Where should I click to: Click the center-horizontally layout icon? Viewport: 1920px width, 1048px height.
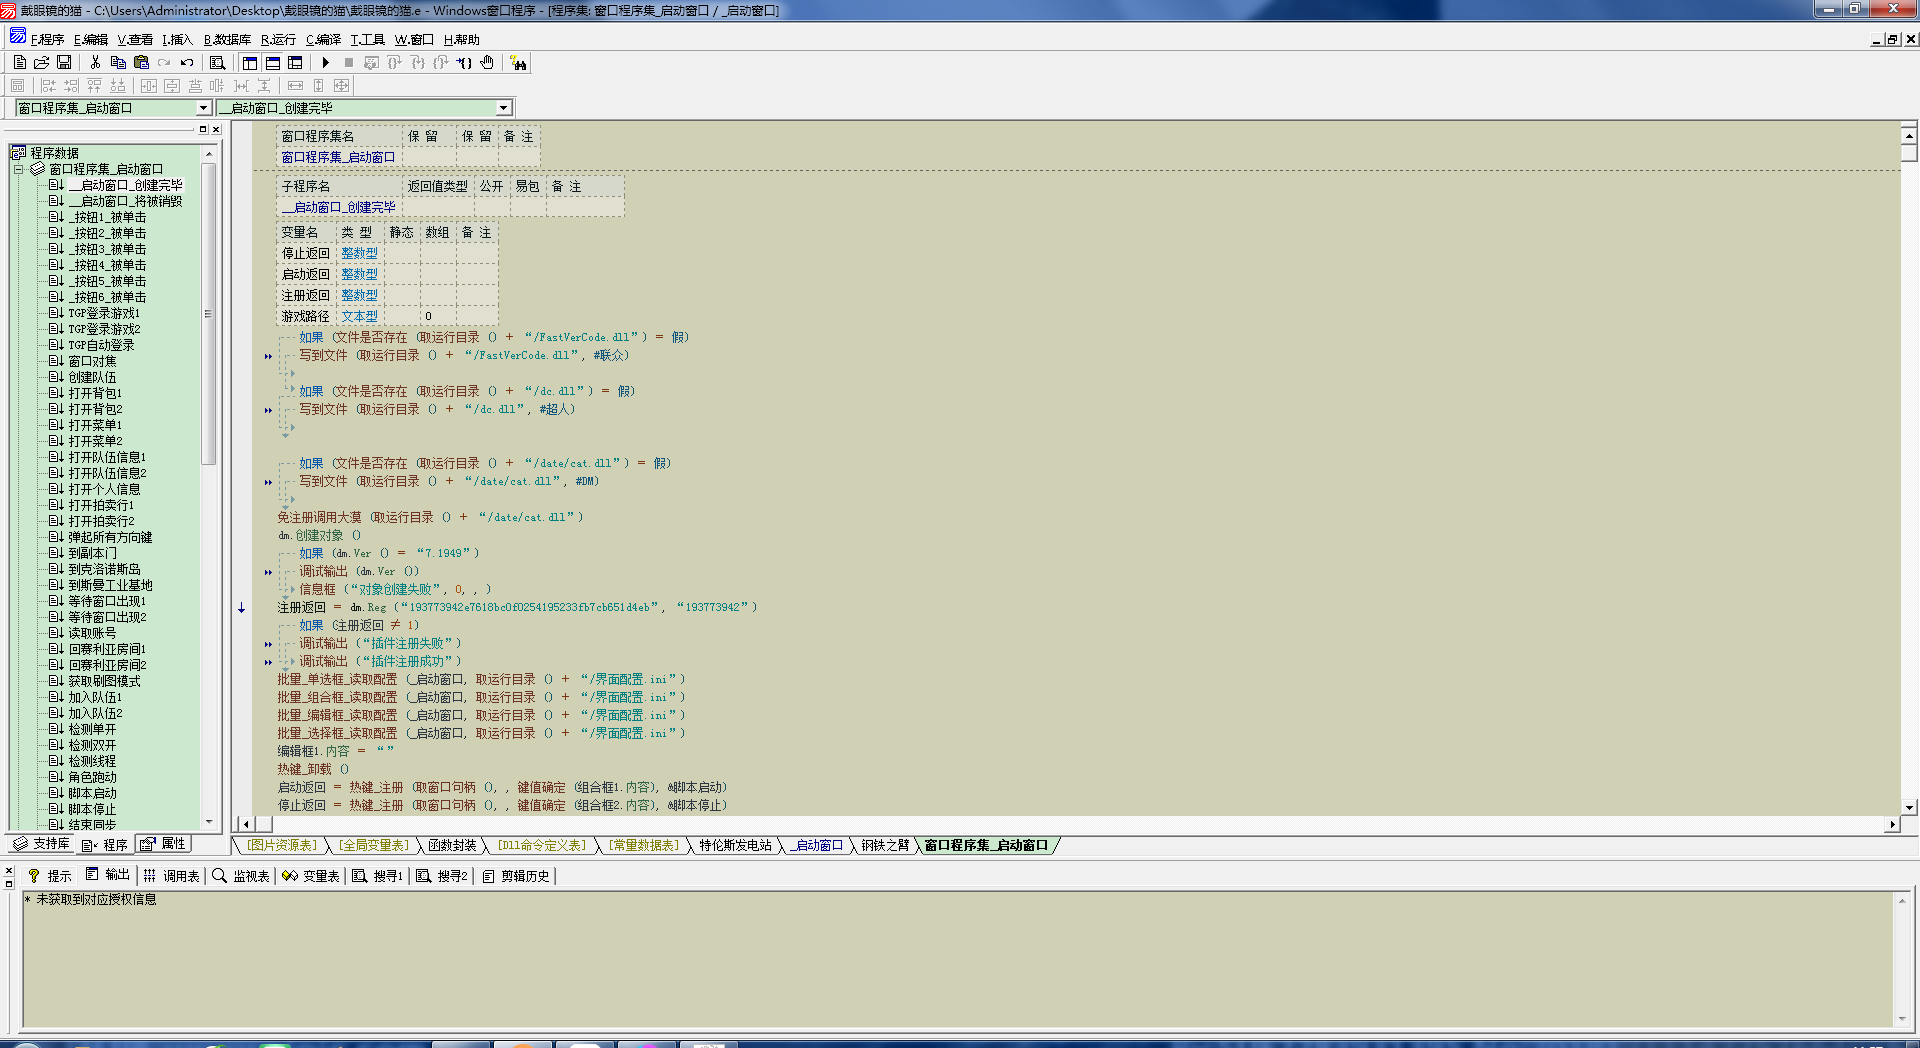pyautogui.click(x=149, y=85)
